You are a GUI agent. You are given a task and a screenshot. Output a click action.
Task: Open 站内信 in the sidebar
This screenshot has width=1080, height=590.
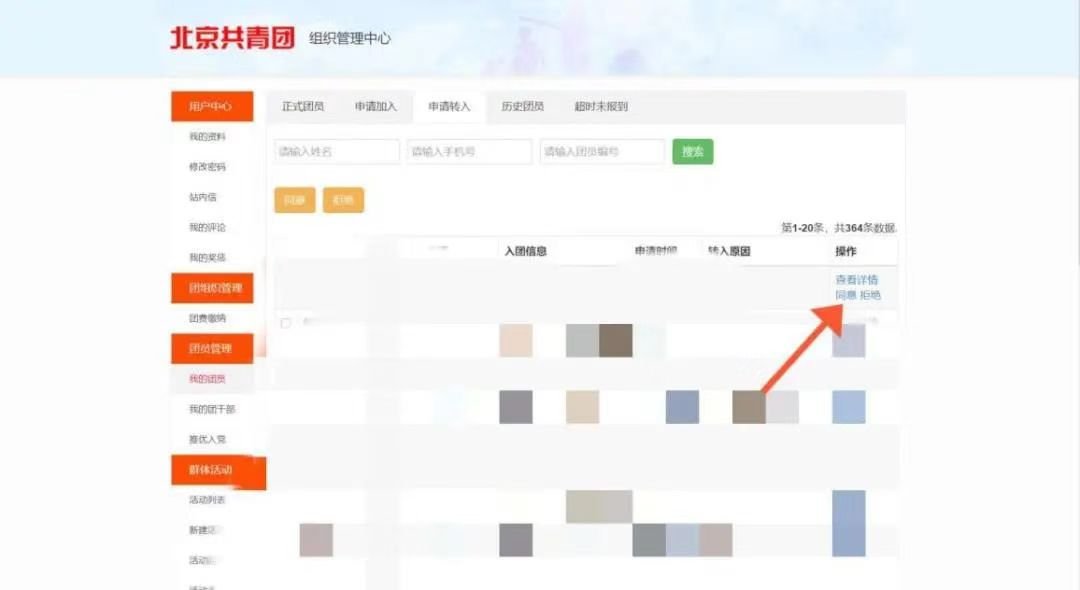coord(202,197)
